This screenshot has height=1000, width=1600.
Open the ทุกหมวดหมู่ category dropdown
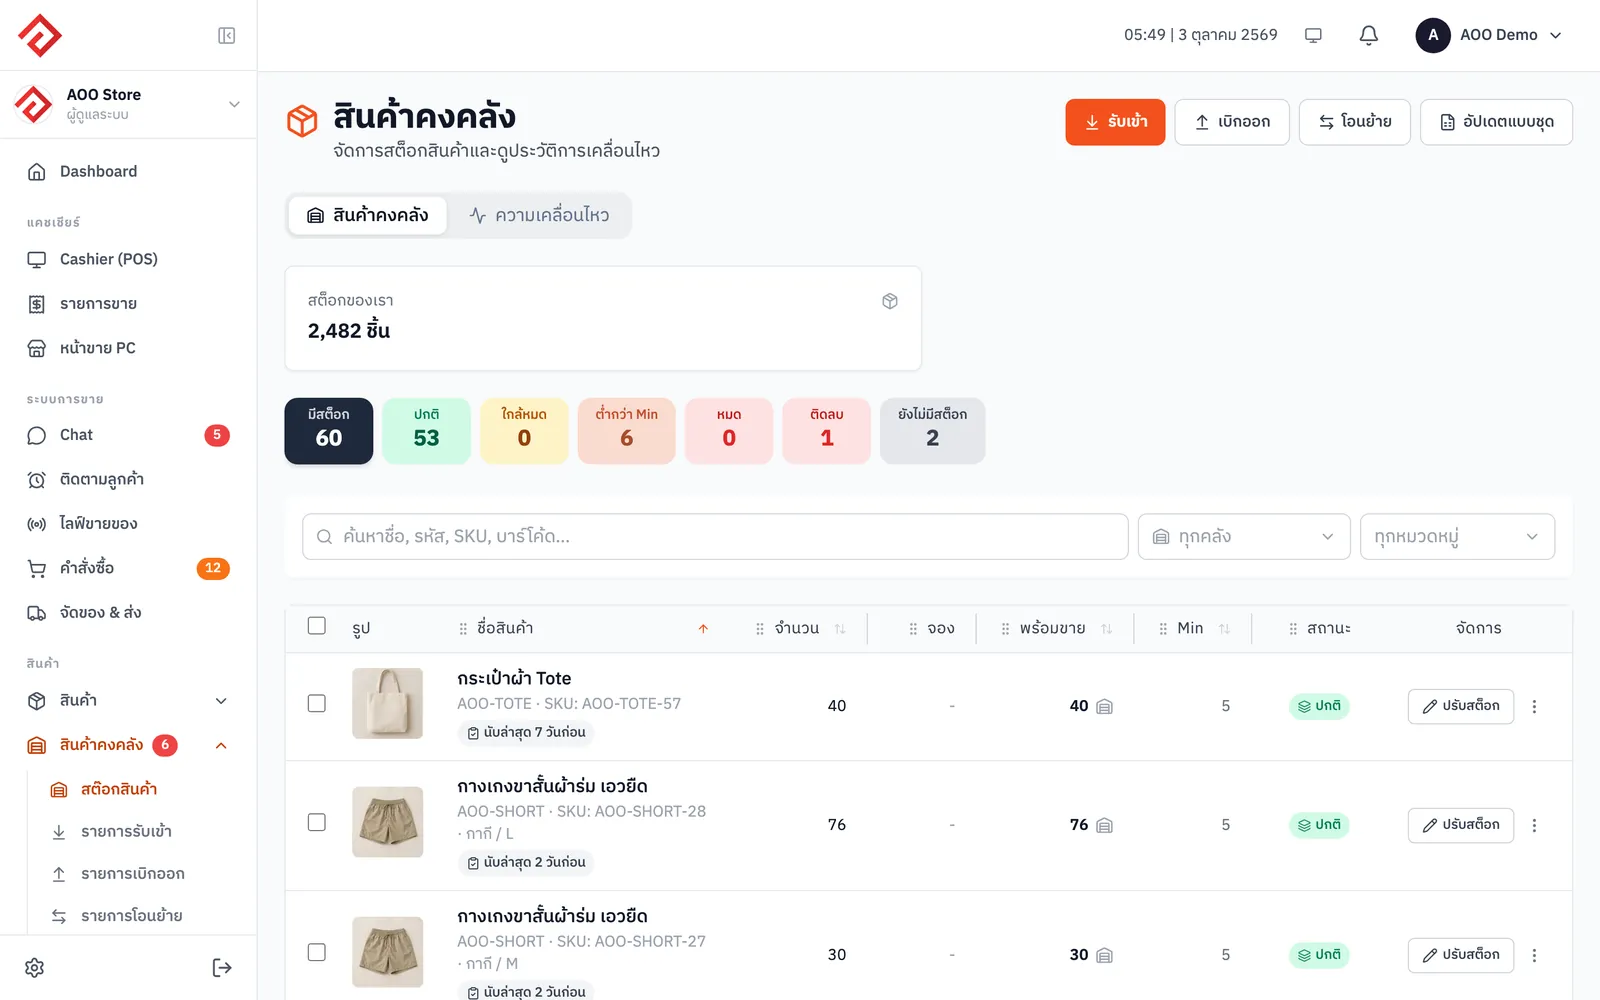tap(1457, 537)
